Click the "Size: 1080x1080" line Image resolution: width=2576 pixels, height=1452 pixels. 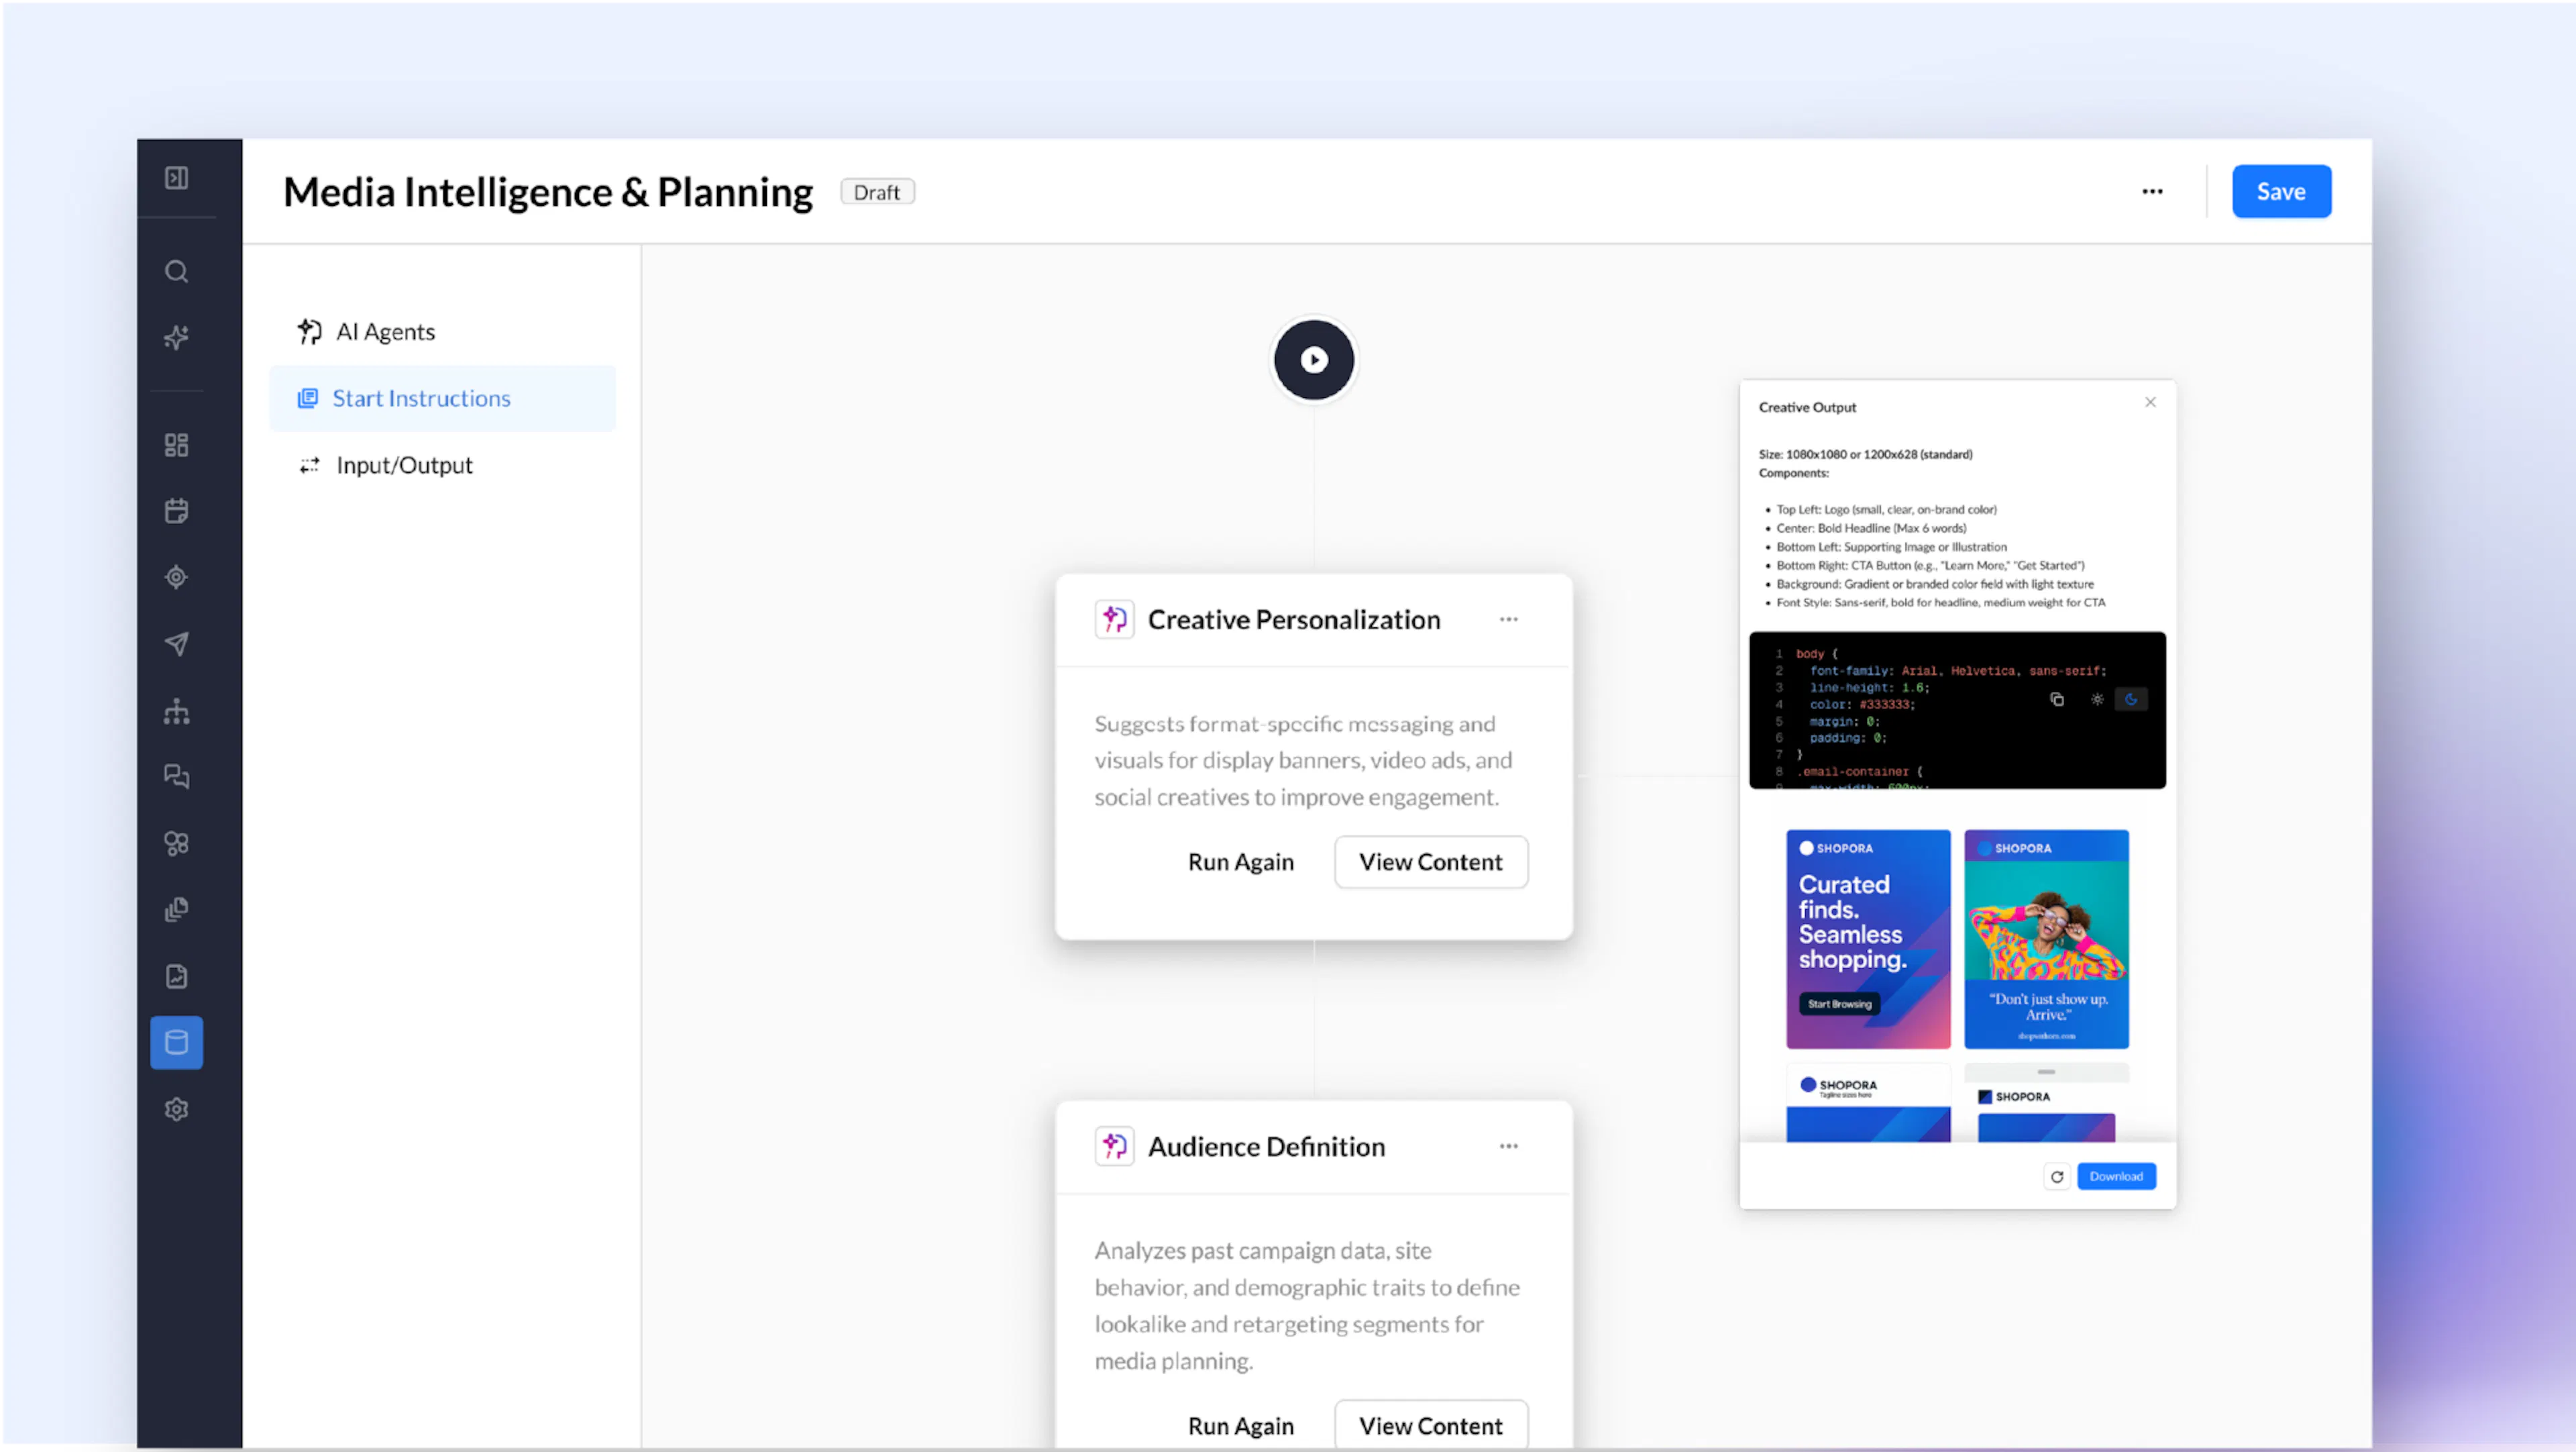pyautogui.click(x=1866, y=455)
